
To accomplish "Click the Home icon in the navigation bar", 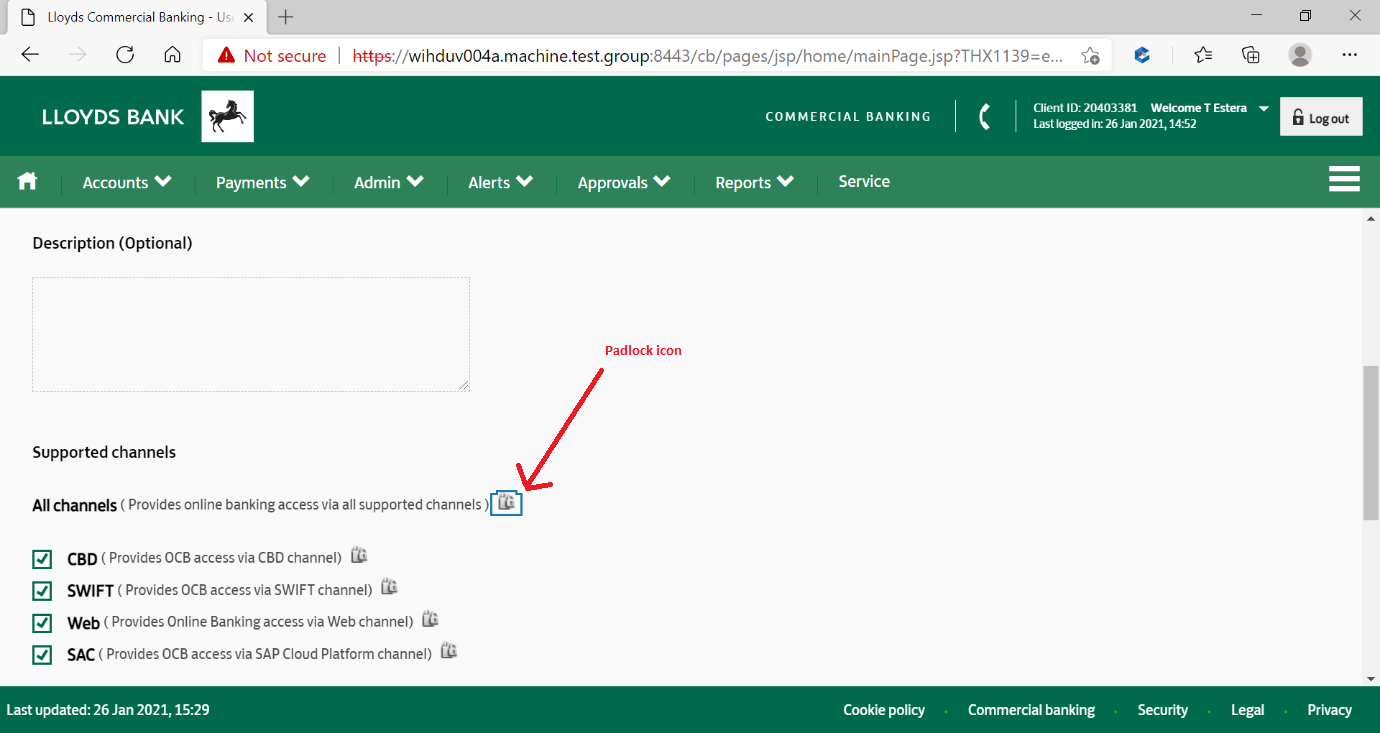I will coord(27,181).
